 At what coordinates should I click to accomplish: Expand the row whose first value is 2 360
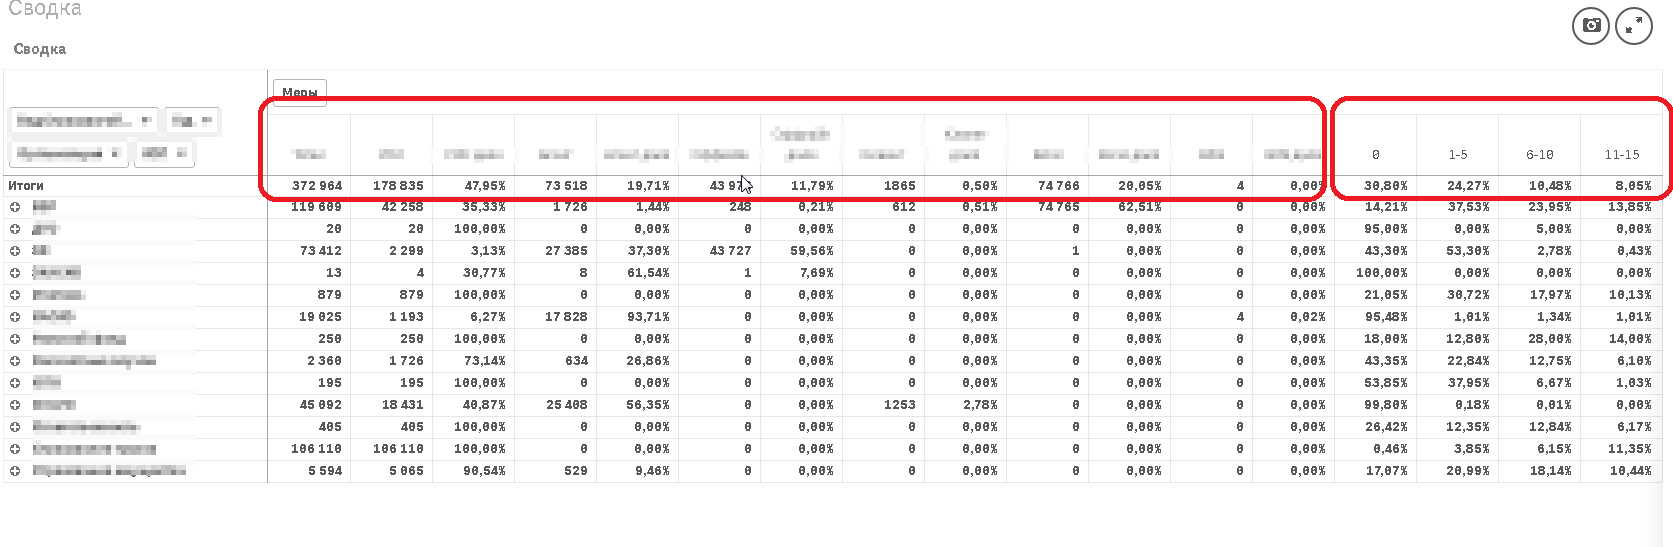pyautogui.click(x=15, y=361)
